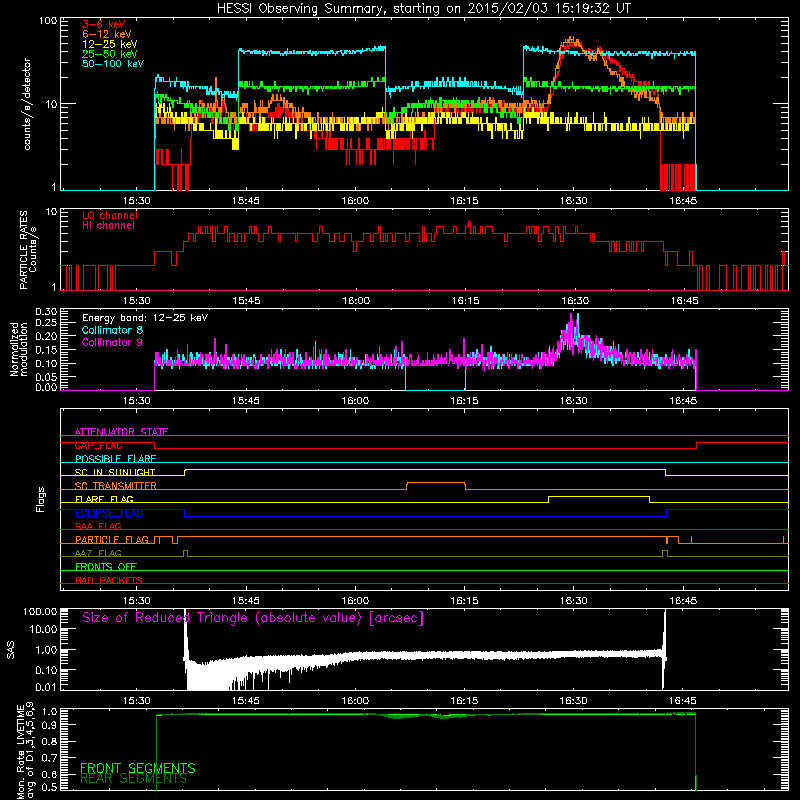Image resolution: width=800 pixels, height=800 pixels.
Task: Click the SC TRANSMITTER flag label
Action: click(x=116, y=485)
